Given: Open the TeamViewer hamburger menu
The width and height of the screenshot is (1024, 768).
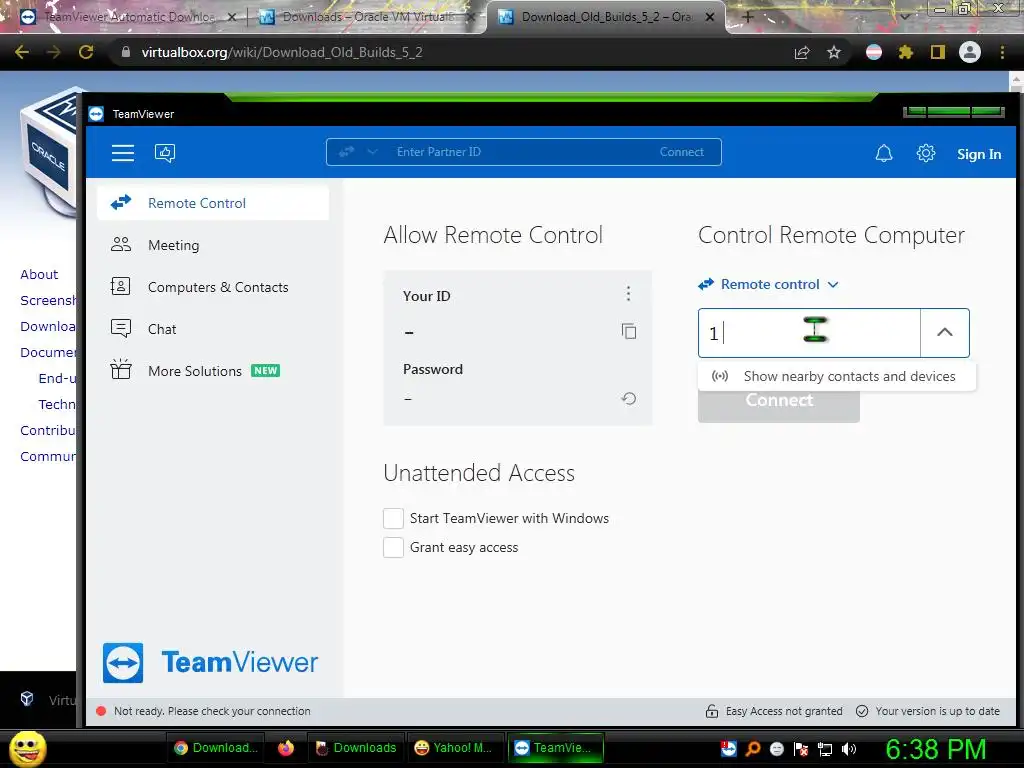Looking at the screenshot, I should tap(123, 153).
